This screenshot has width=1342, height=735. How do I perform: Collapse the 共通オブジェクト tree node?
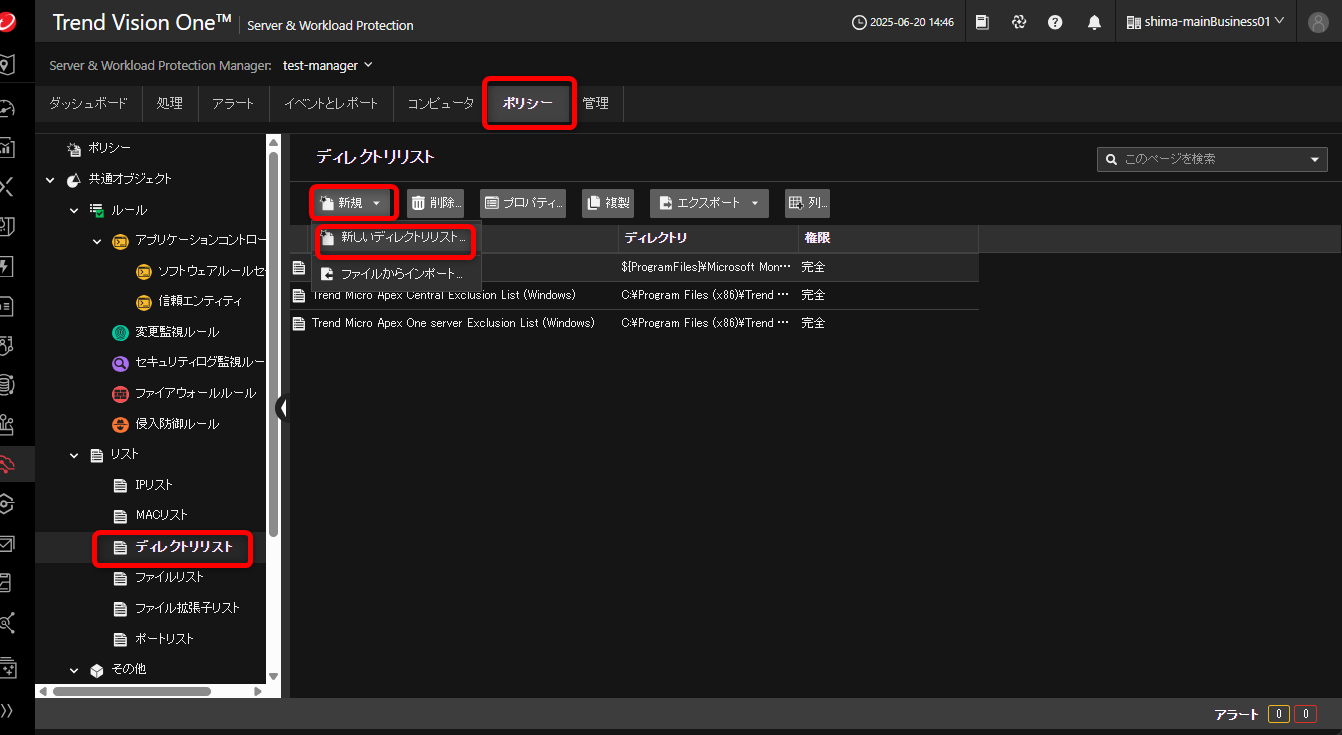pyautogui.click(x=50, y=180)
